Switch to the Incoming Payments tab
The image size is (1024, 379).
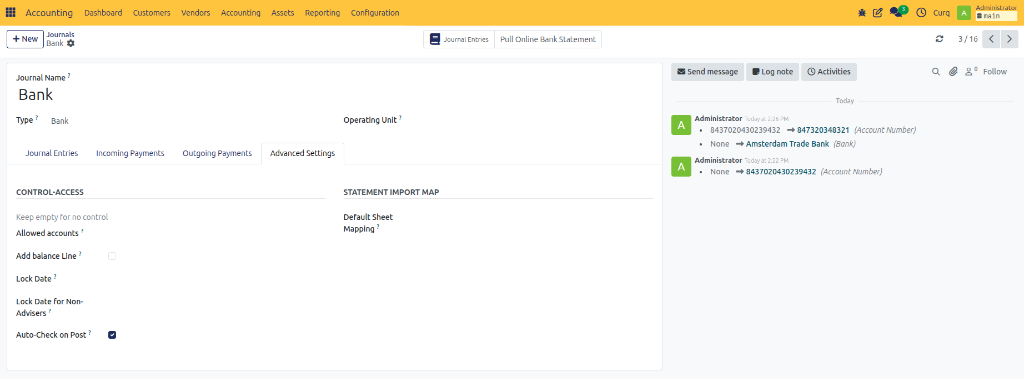pos(130,153)
